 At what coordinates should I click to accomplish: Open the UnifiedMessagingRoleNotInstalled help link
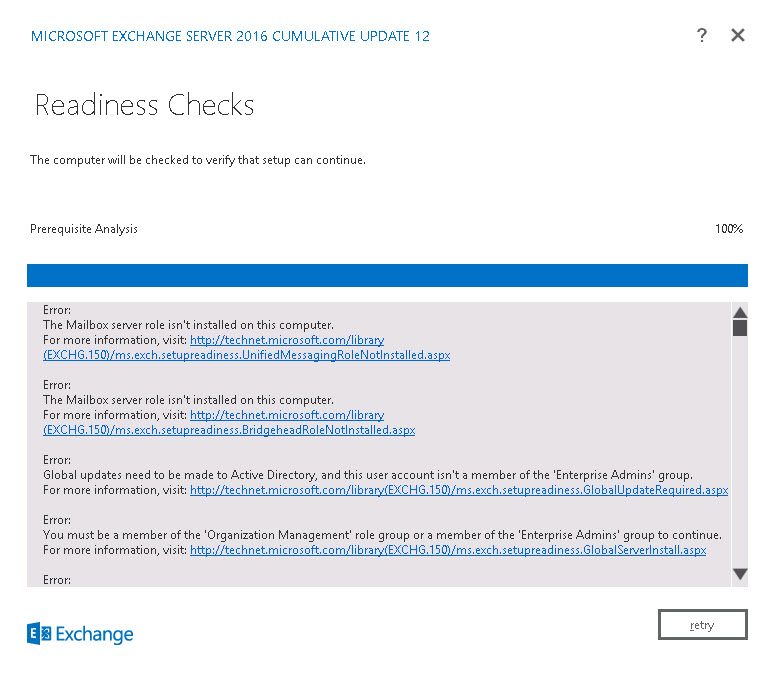pyautogui.click(x=246, y=355)
